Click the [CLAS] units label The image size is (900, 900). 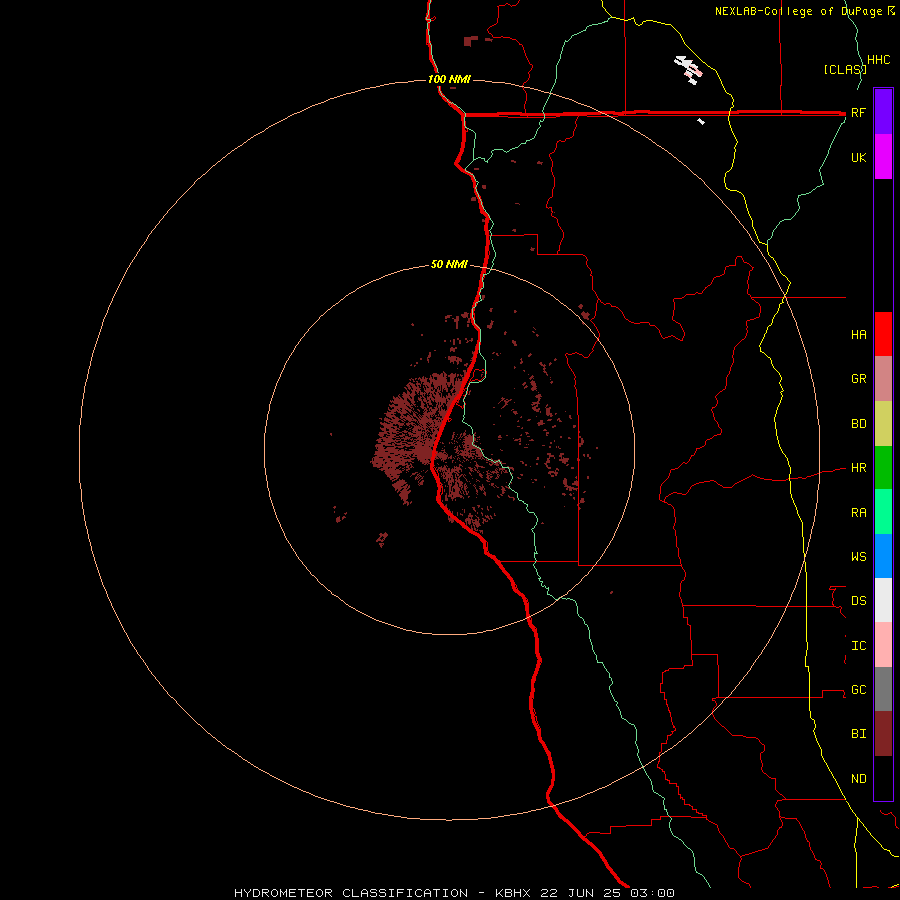[845, 69]
